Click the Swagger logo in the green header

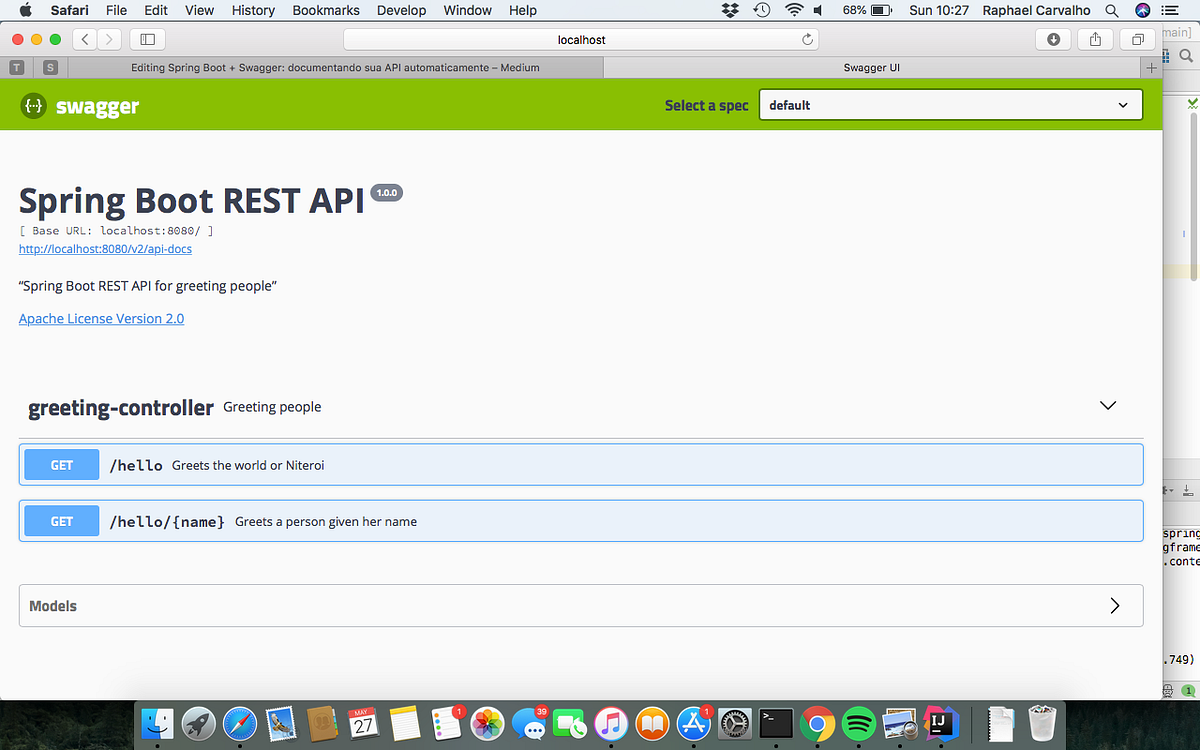pyautogui.click(x=79, y=105)
